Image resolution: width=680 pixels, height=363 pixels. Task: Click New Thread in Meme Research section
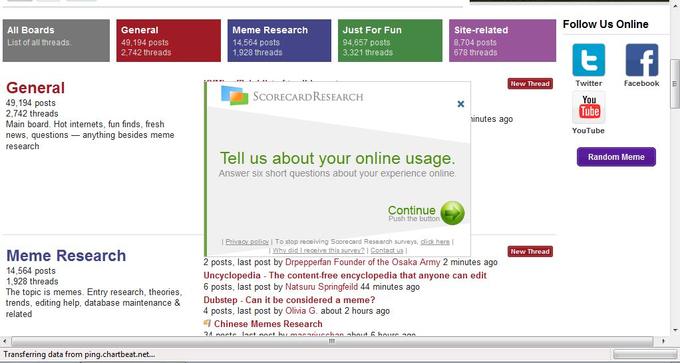tap(530, 252)
